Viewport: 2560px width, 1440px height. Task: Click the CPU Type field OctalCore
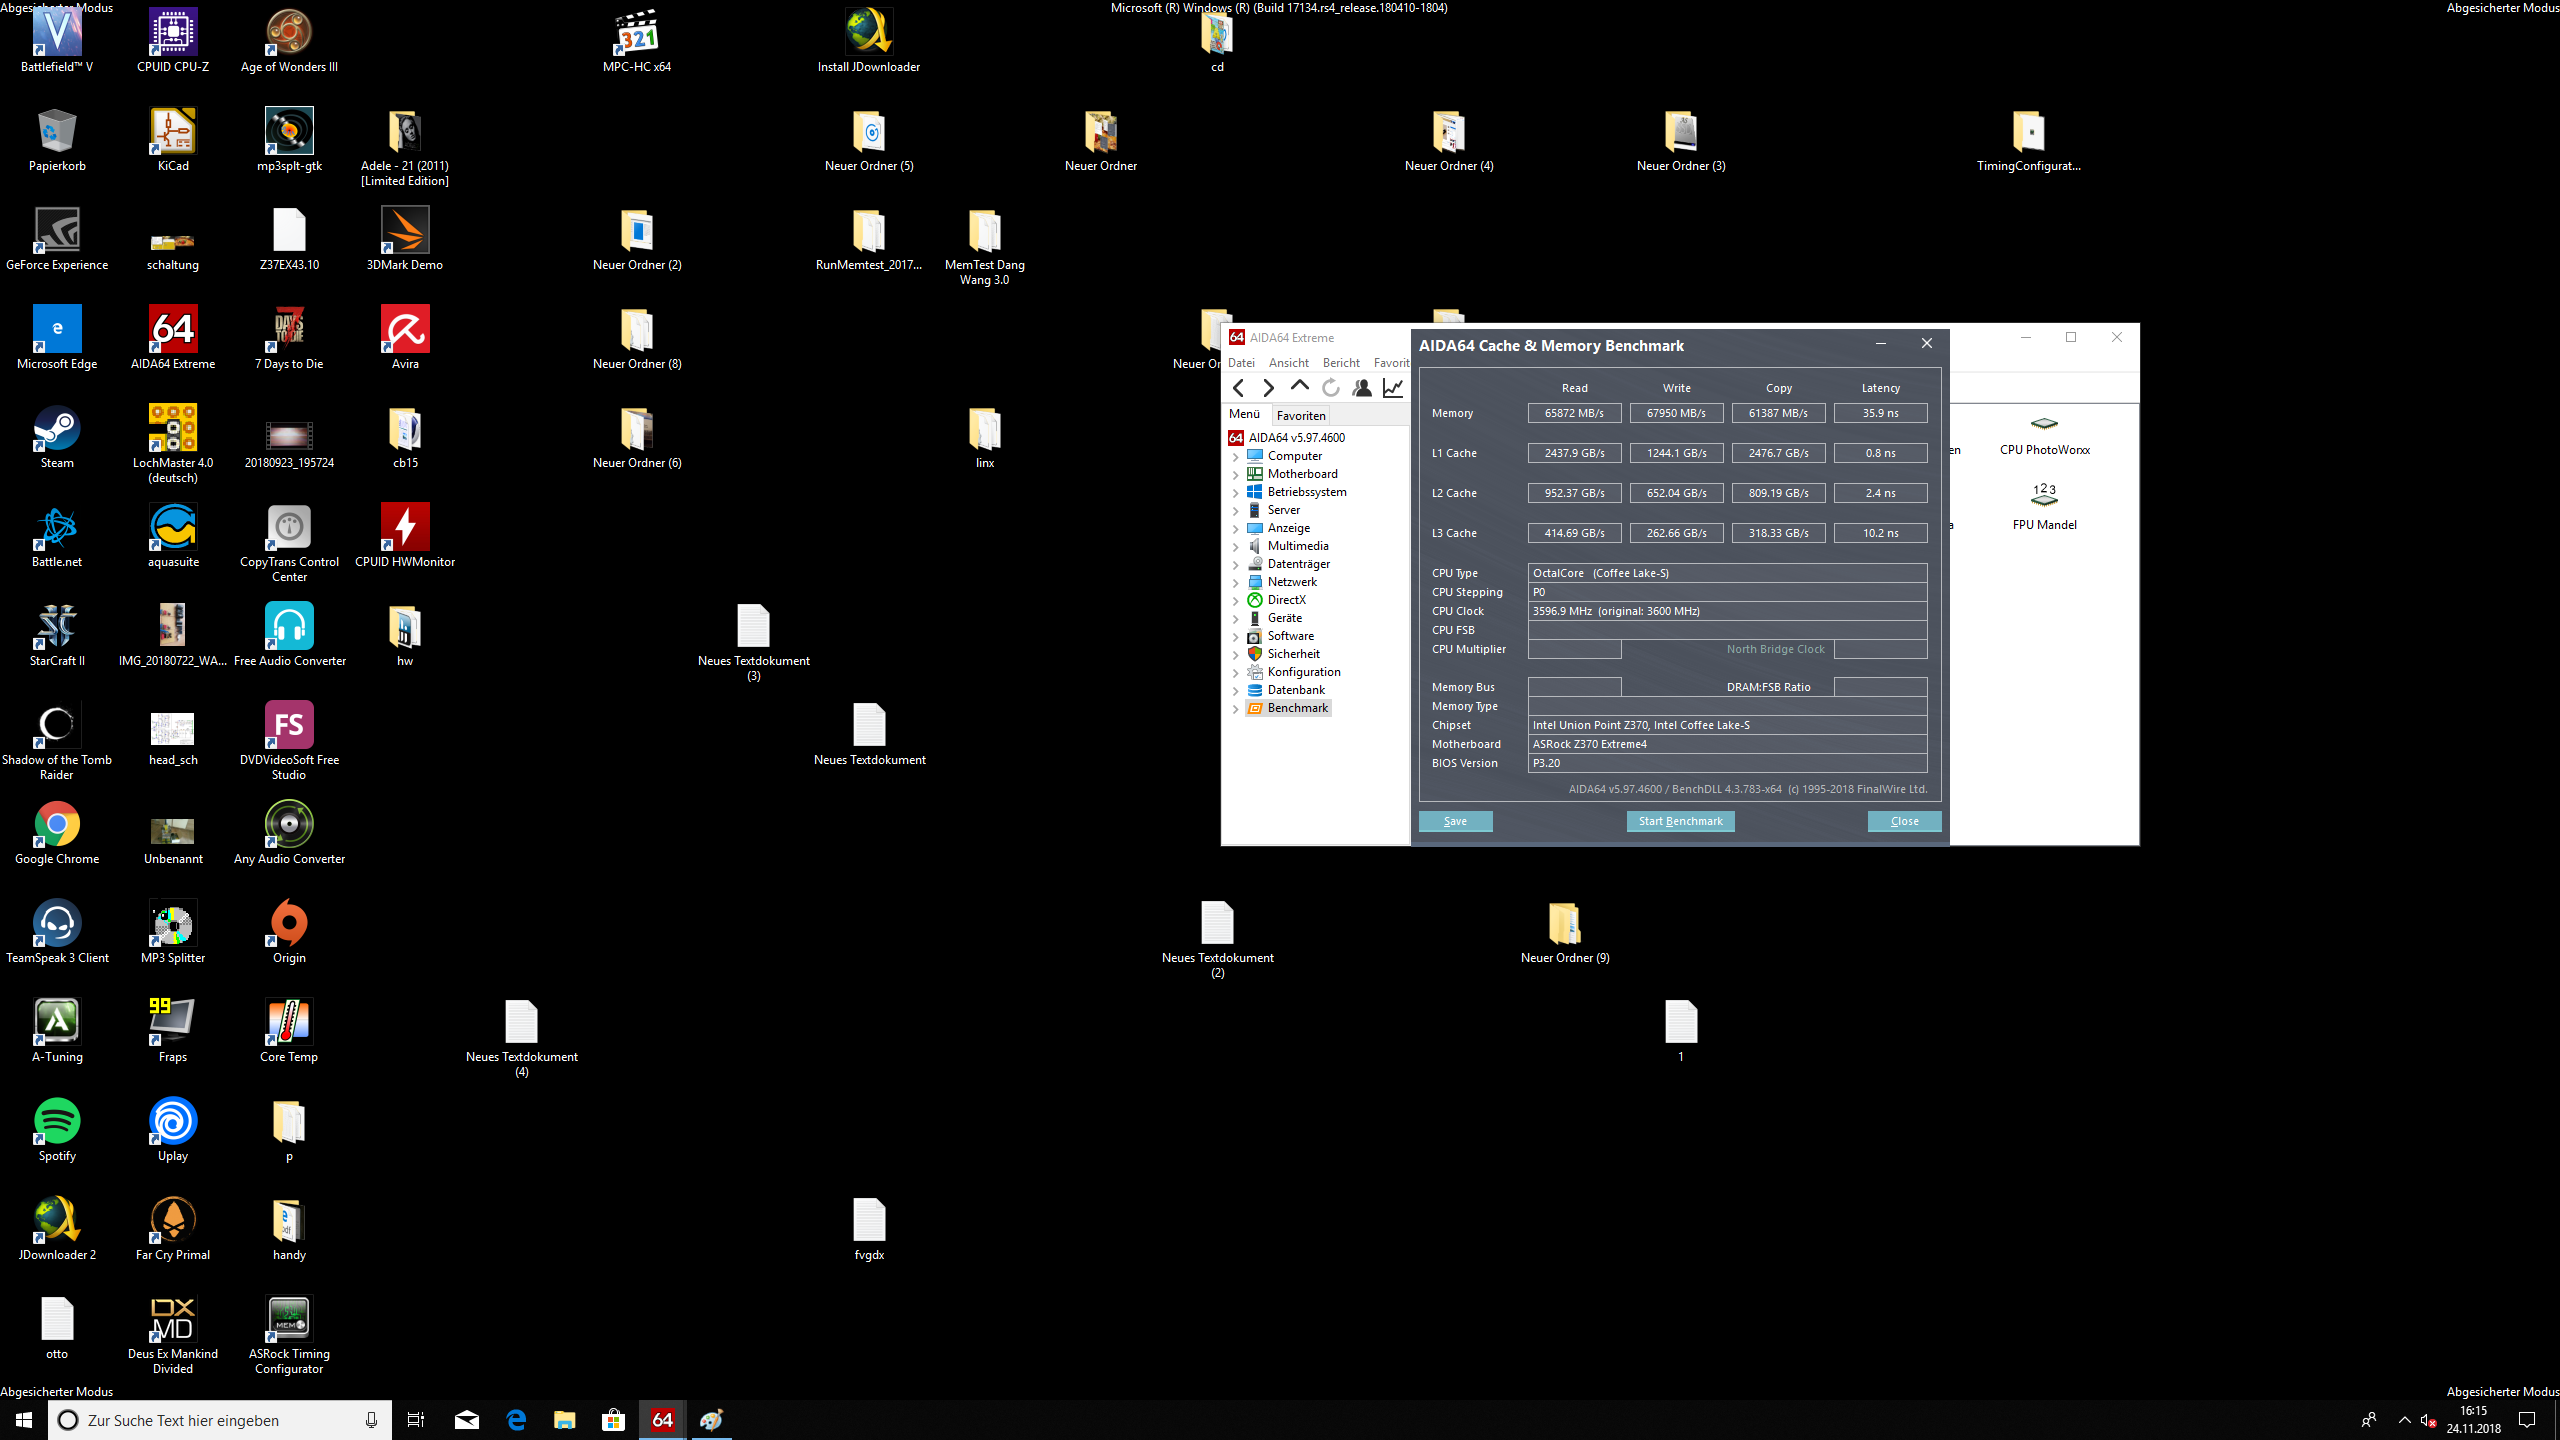(x=1727, y=573)
